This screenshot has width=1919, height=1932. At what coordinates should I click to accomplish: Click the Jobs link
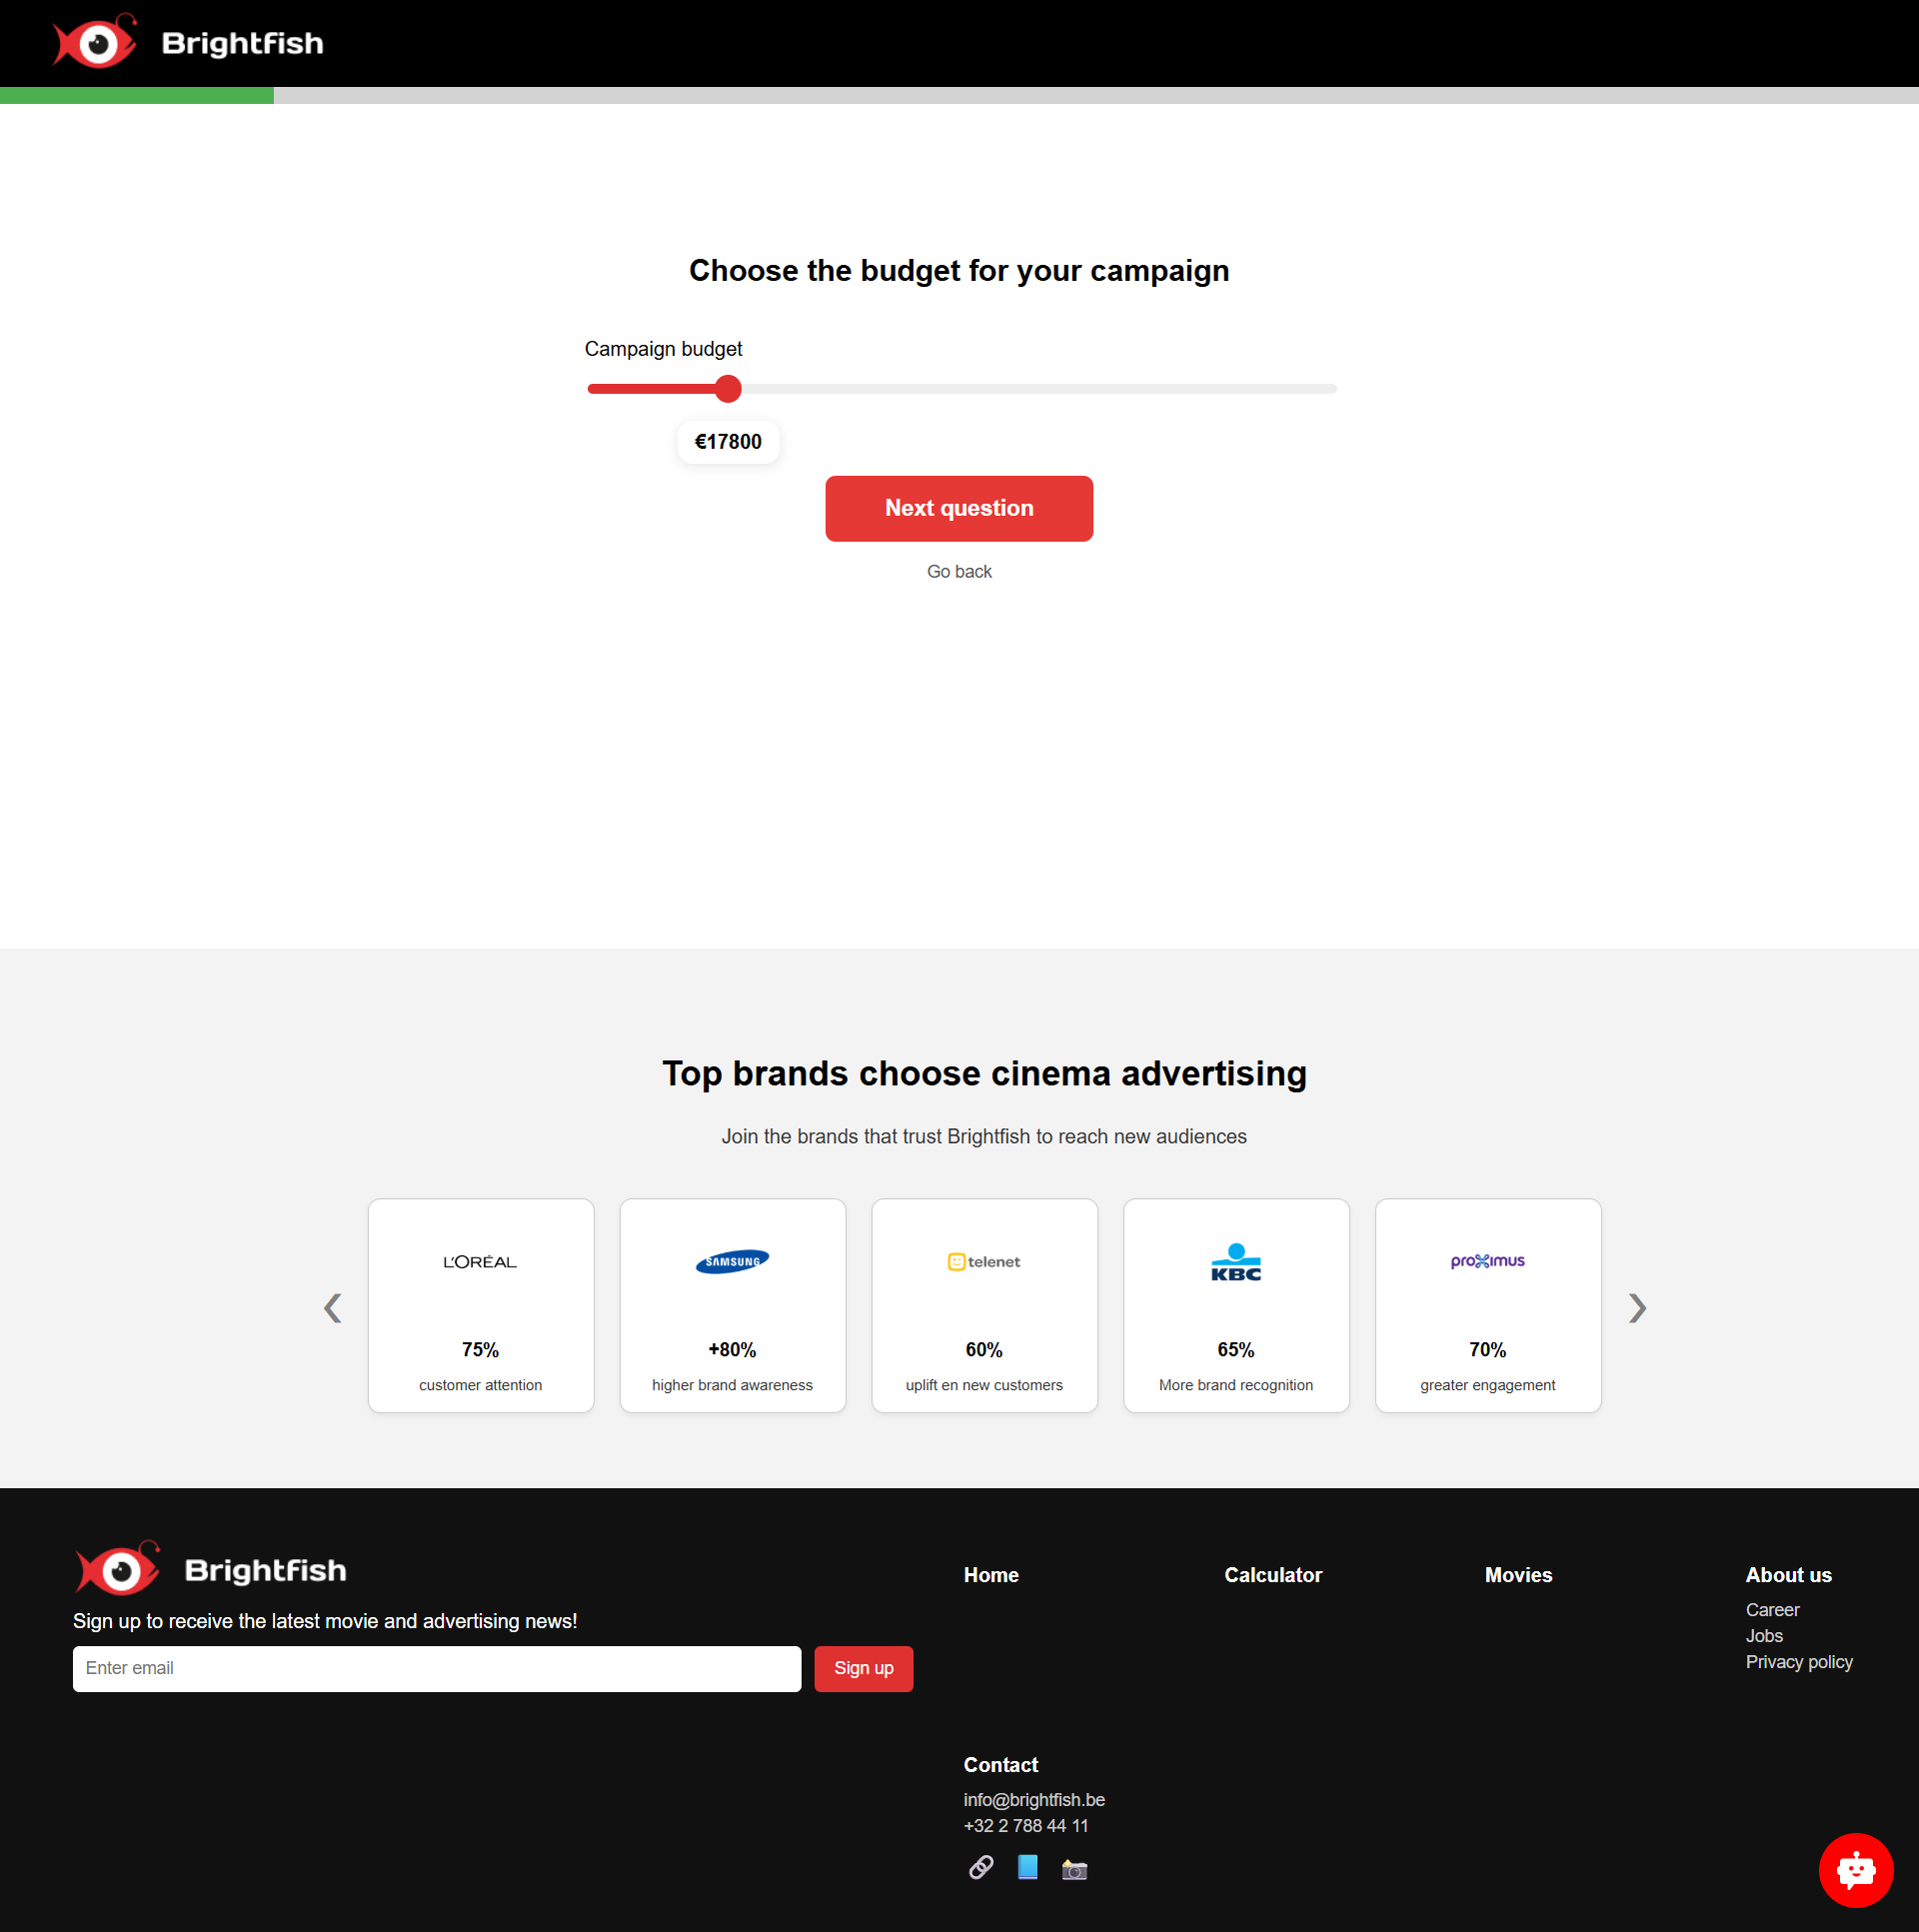tap(1764, 1635)
